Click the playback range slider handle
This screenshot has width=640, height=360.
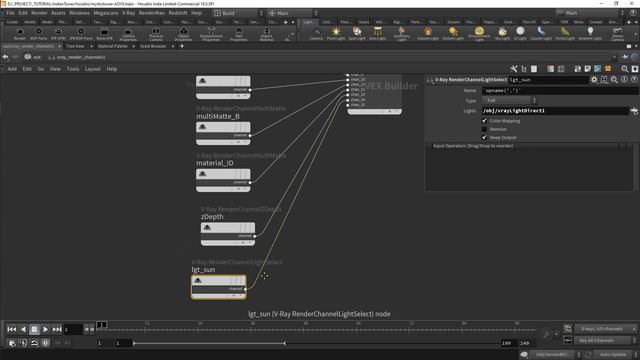pyautogui.click(x=209, y=343)
